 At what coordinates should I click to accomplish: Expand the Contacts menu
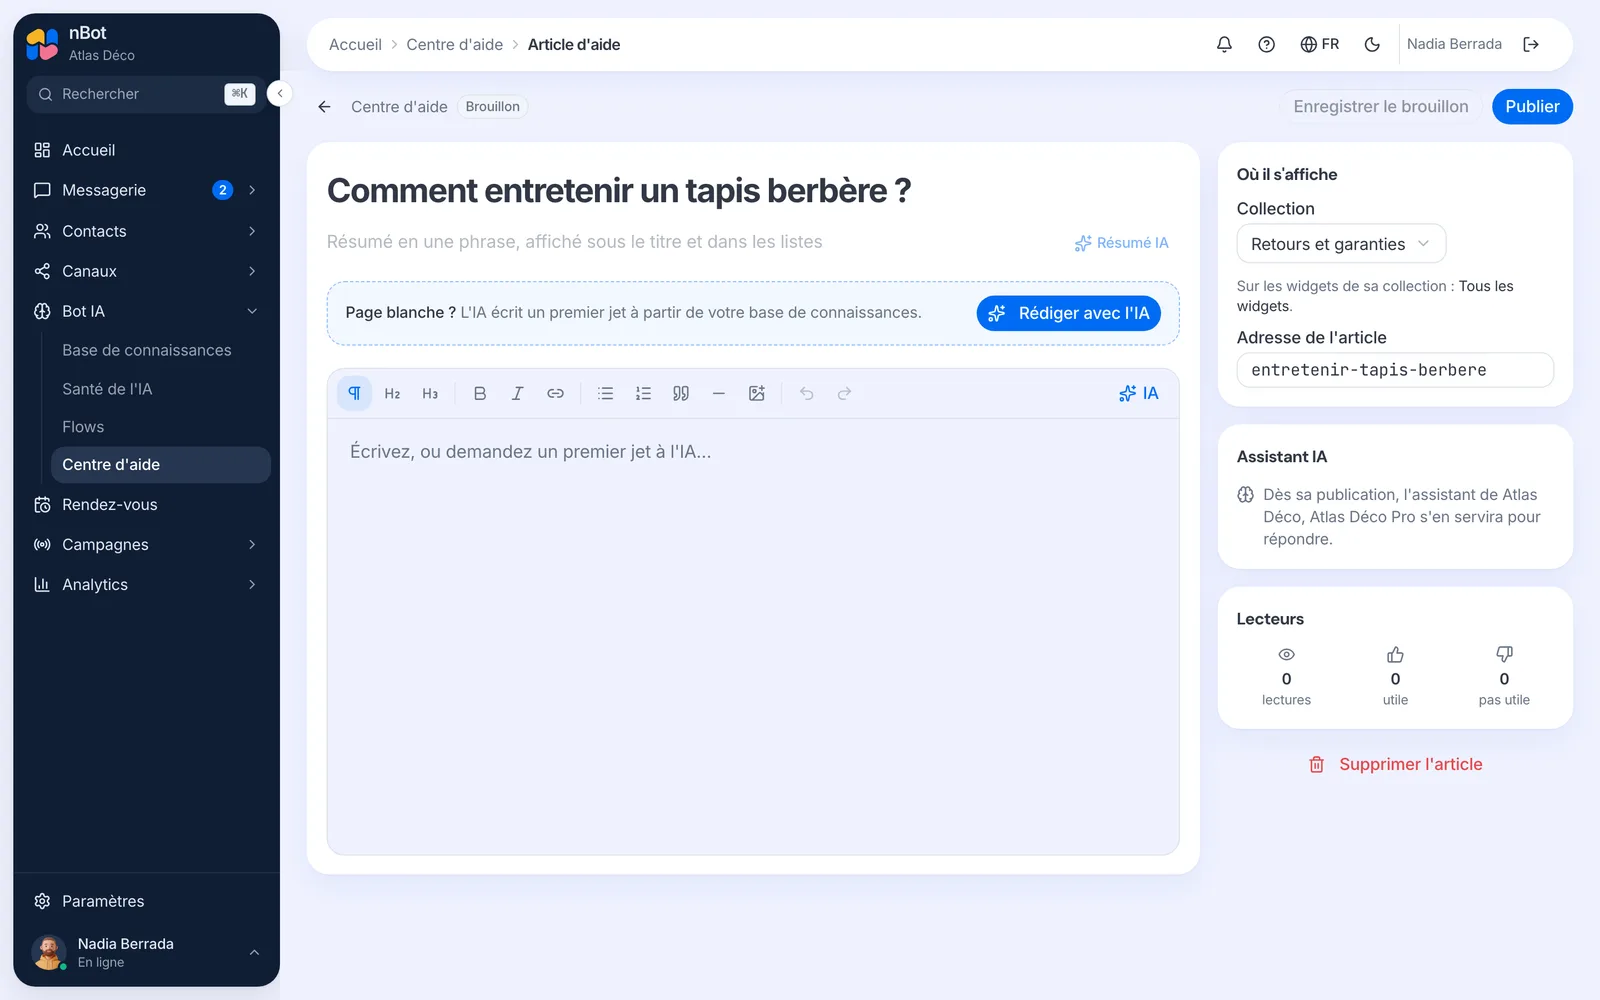coord(252,231)
